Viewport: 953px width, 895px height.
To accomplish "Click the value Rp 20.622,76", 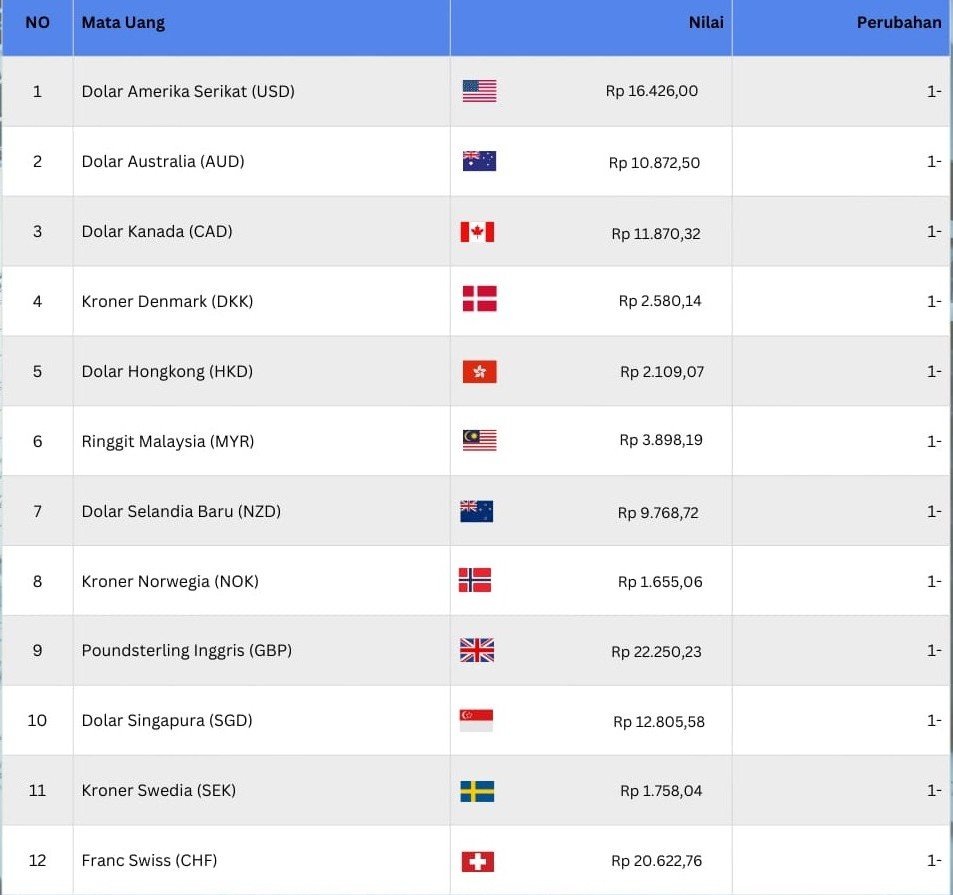I will point(656,861).
